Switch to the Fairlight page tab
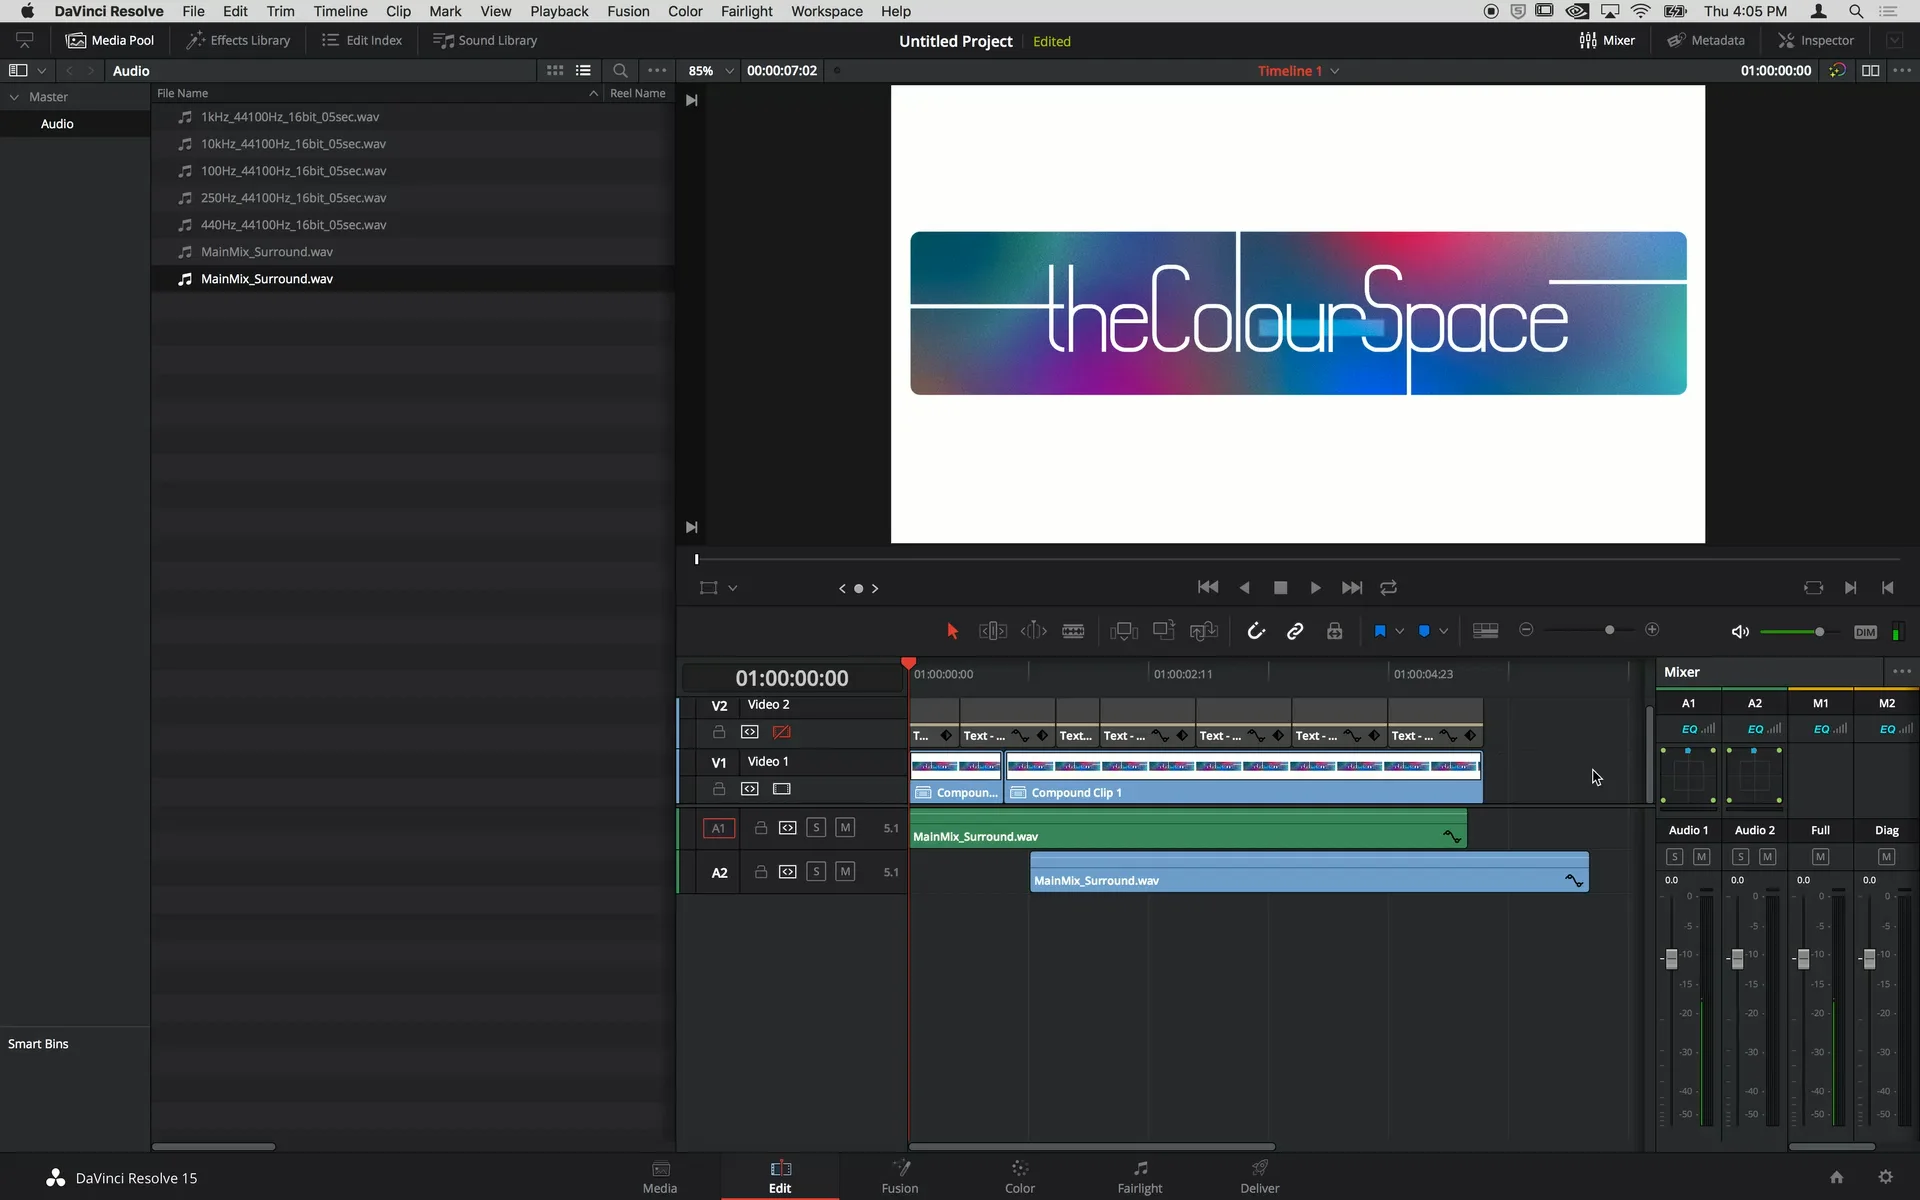Image resolution: width=1920 pixels, height=1200 pixels. coord(1140,1176)
